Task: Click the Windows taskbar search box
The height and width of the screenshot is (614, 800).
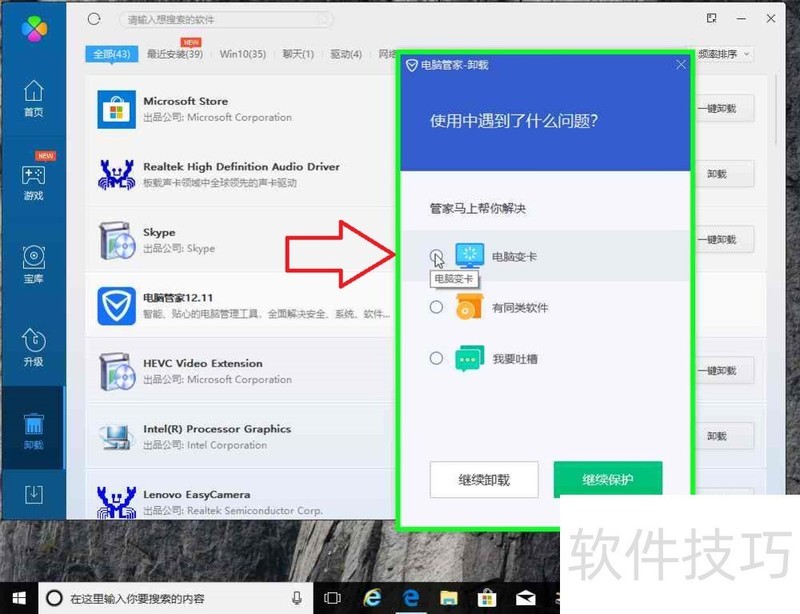Action: (176, 598)
